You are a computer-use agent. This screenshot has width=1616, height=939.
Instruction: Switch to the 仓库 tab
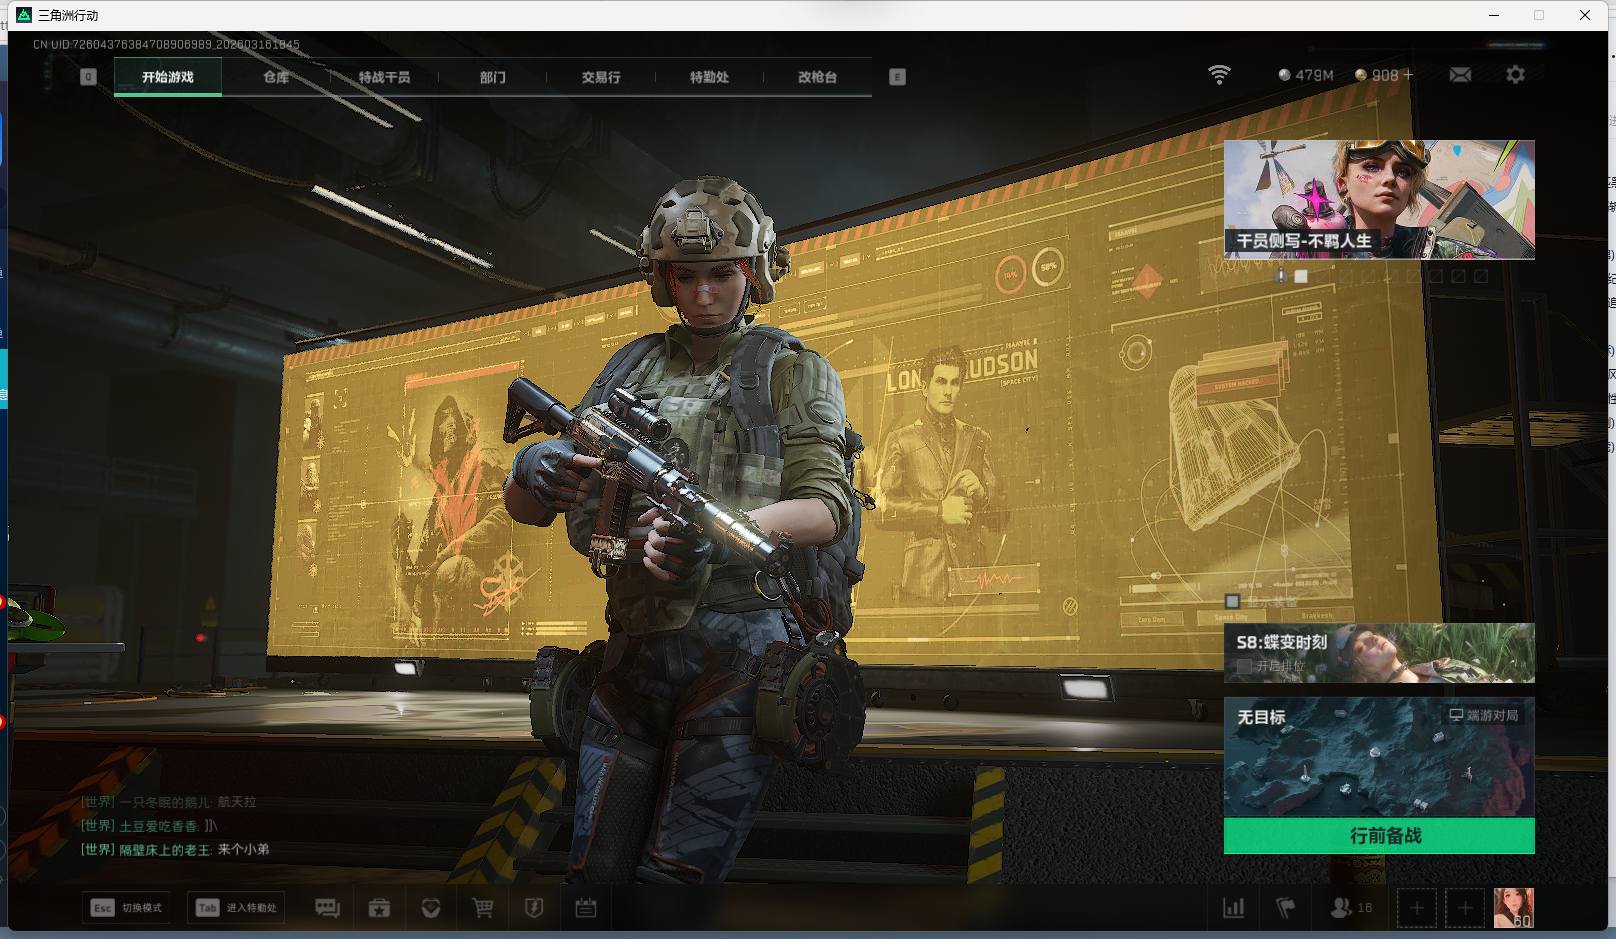tap(276, 77)
